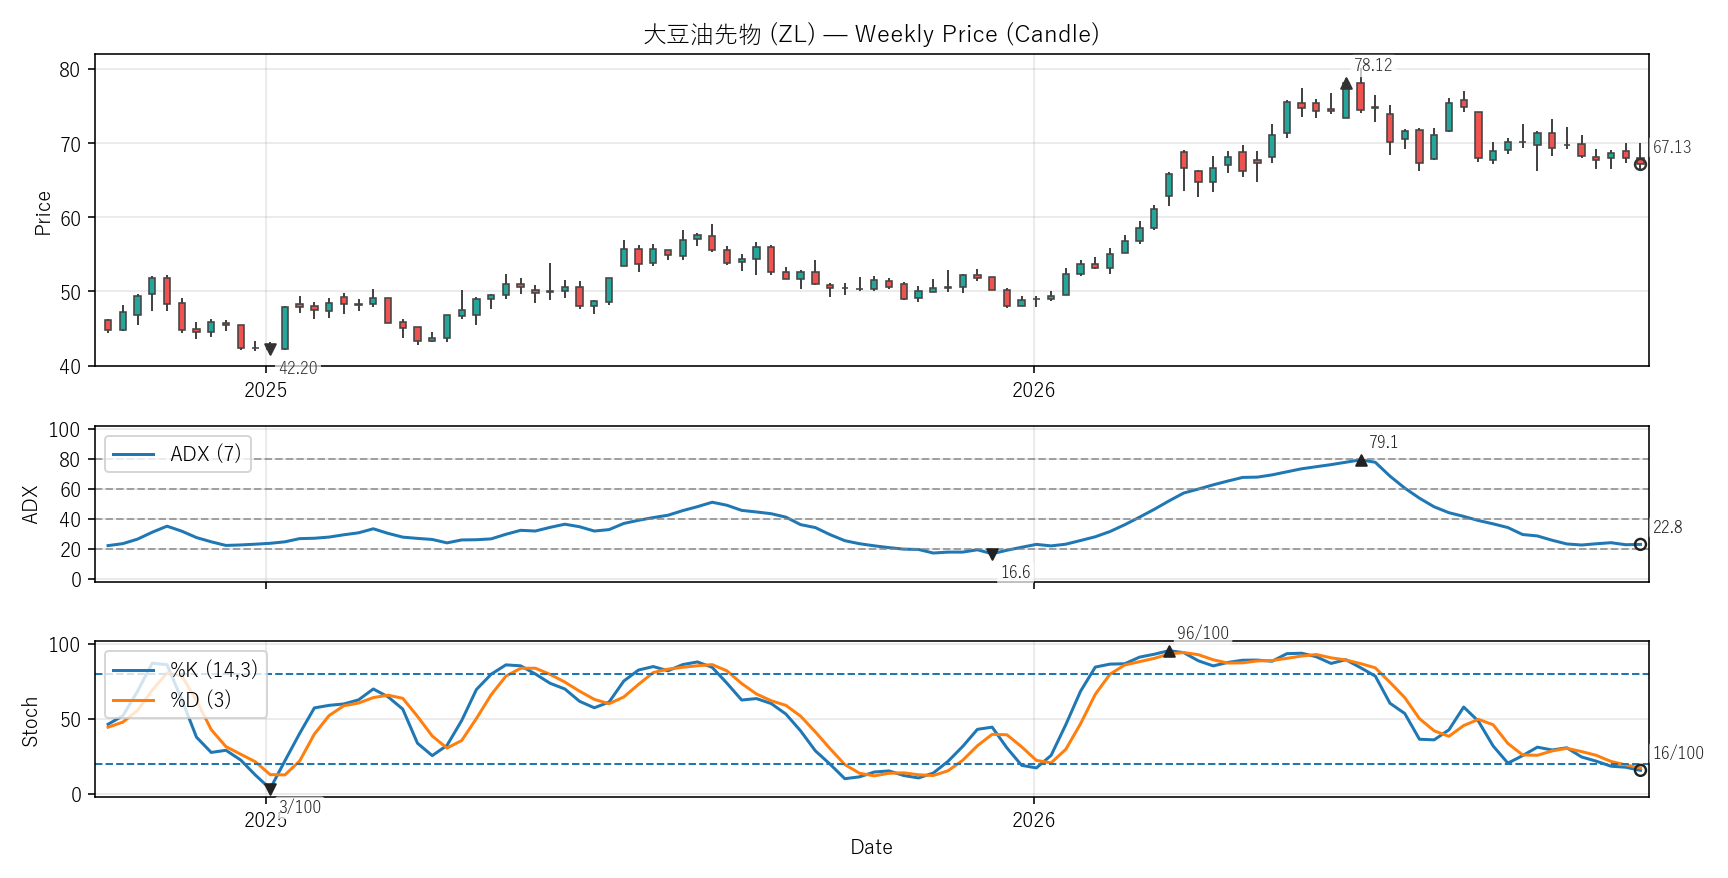Viewport: 1728px width, 878px height.
Task: Click the 60 tick on the Price axis
Action: pyautogui.click(x=70, y=218)
